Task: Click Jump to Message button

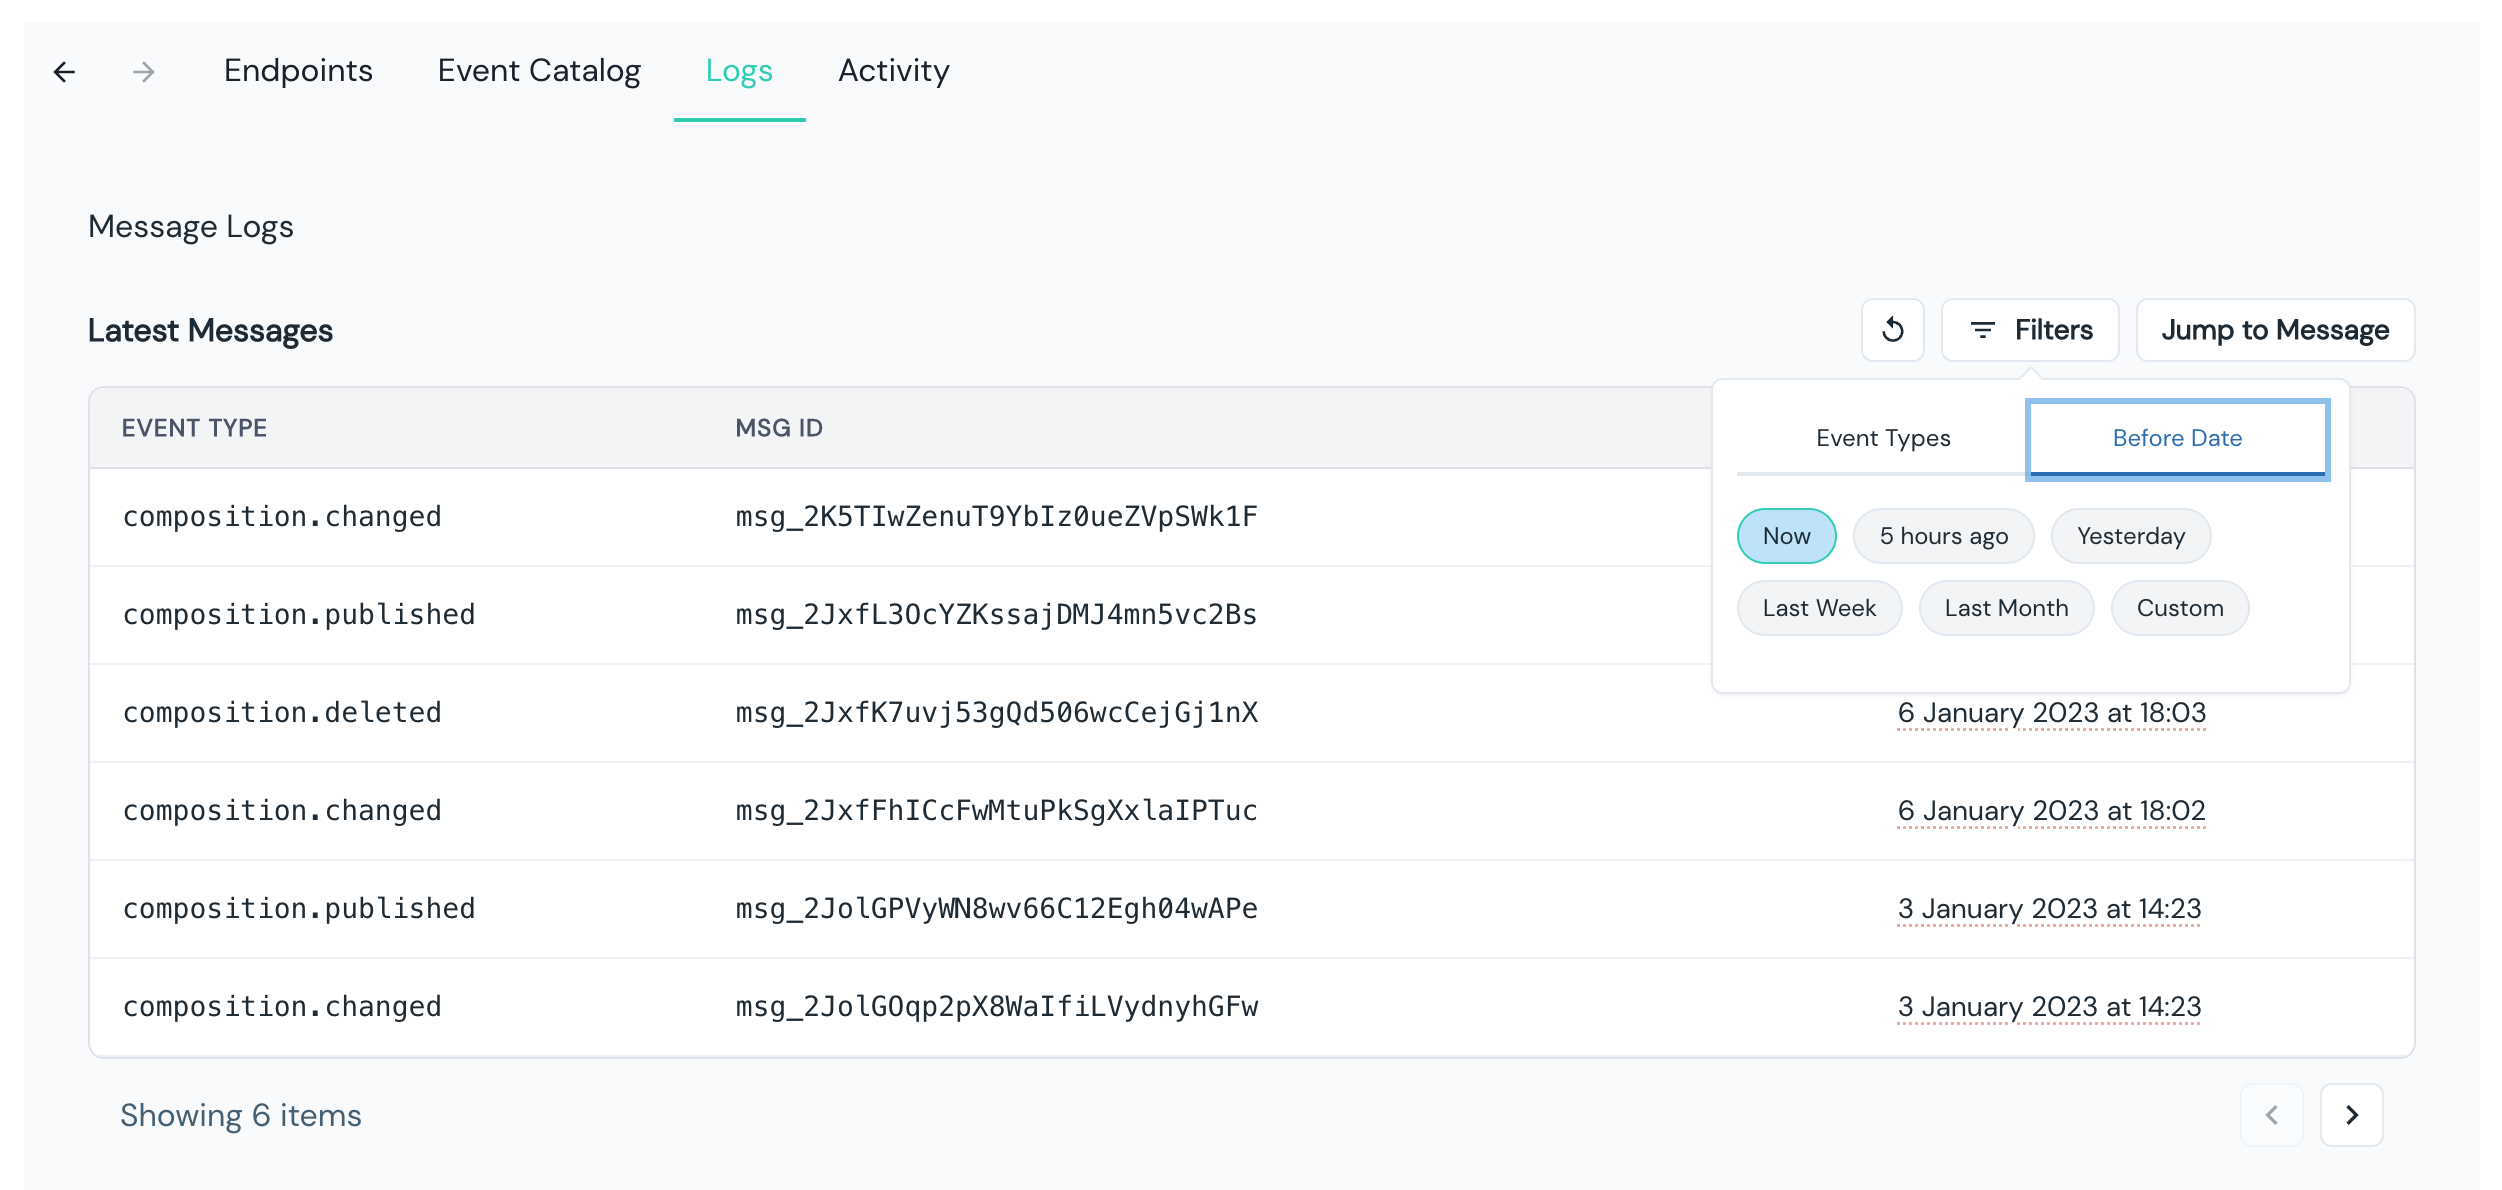Action: click(x=2274, y=330)
